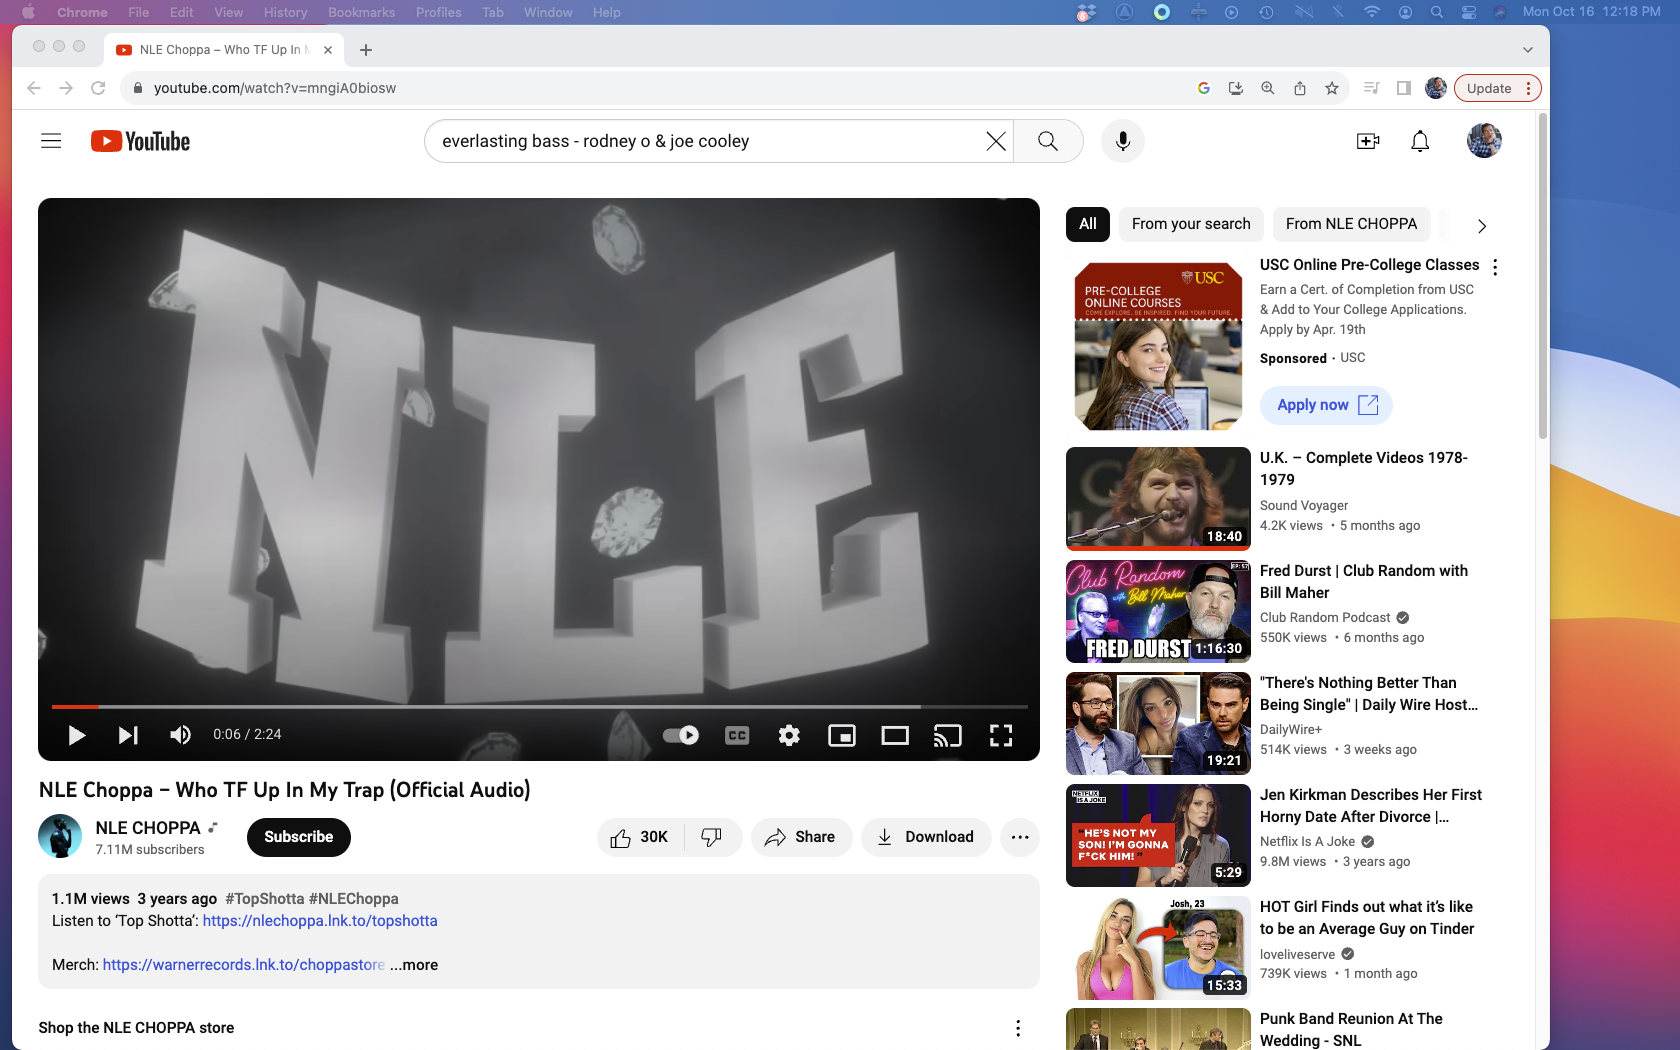1680x1050 pixels.
Task: Open the Bookmarks menu
Action: 361,12
